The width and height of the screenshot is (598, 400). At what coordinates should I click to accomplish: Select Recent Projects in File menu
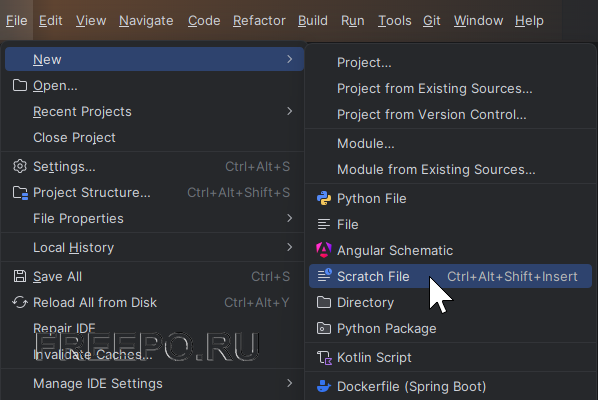pyautogui.click(x=154, y=111)
